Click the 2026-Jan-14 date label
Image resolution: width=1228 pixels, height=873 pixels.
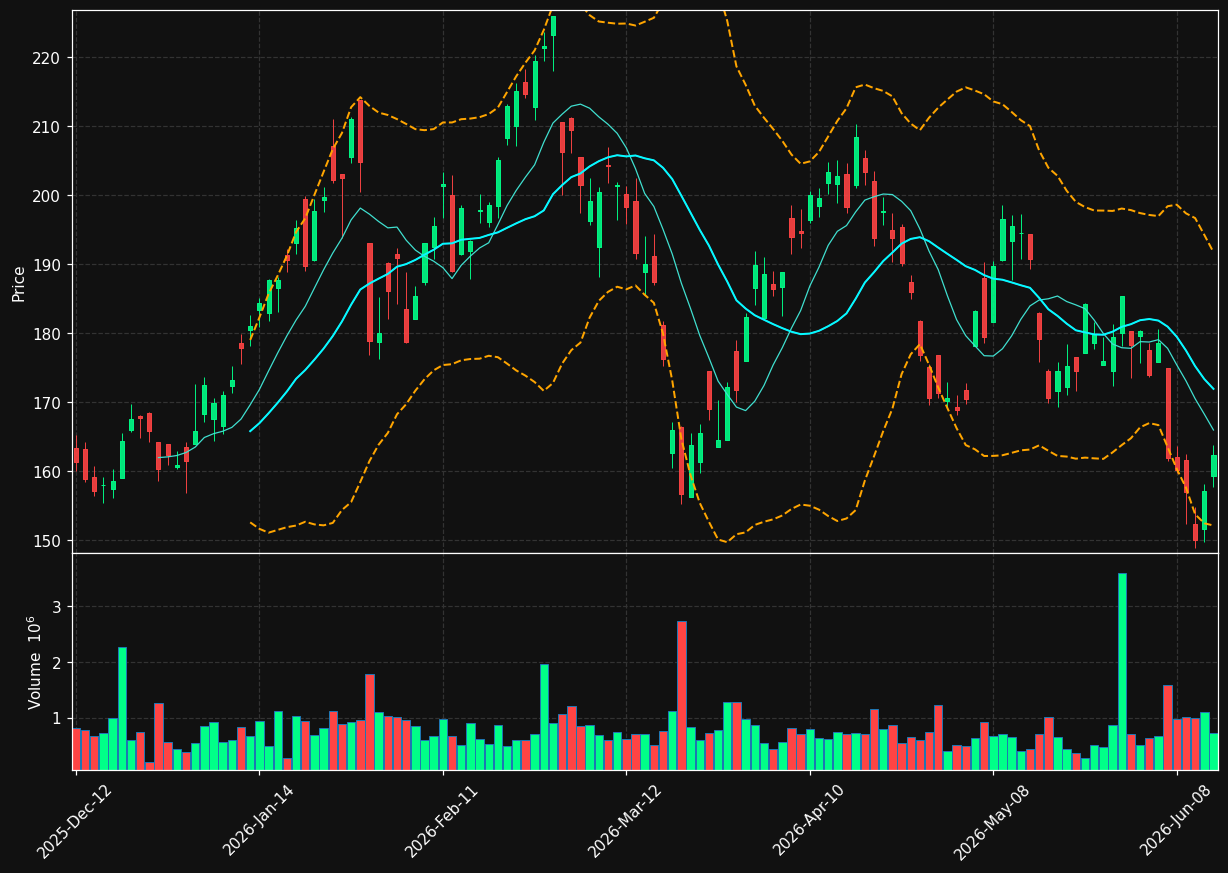point(258,820)
